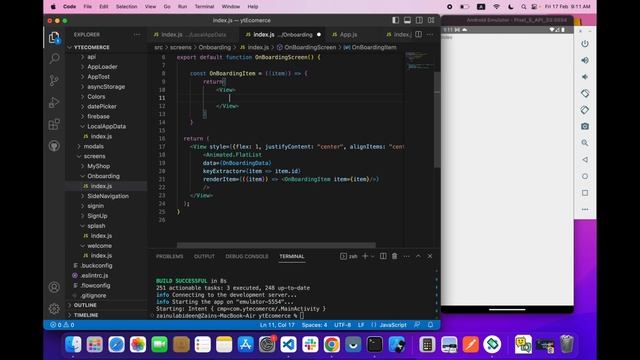Click the emulator volume down icon
The height and width of the screenshot is (360, 640).
585,77
